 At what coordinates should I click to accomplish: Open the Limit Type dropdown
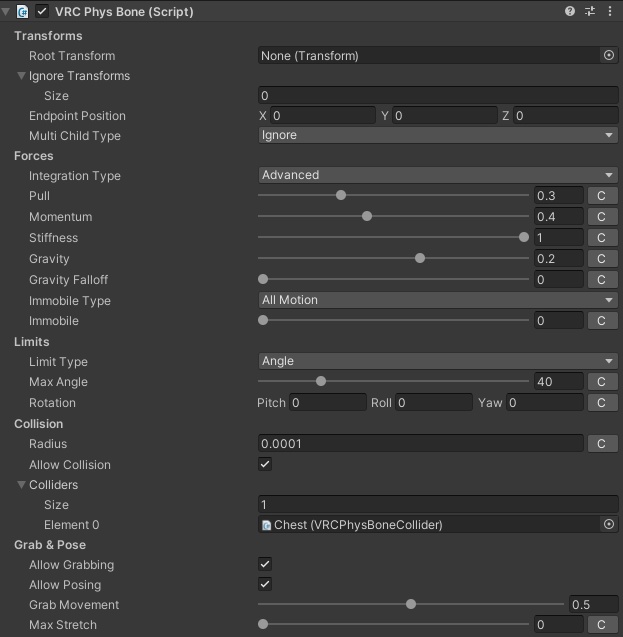(x=438, y=361)
